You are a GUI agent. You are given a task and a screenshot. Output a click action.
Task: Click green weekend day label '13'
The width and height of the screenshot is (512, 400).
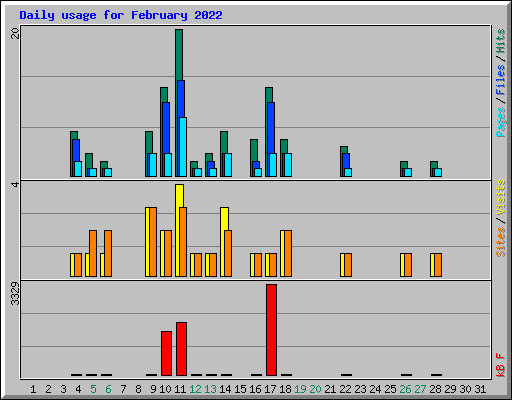(210, 389)
